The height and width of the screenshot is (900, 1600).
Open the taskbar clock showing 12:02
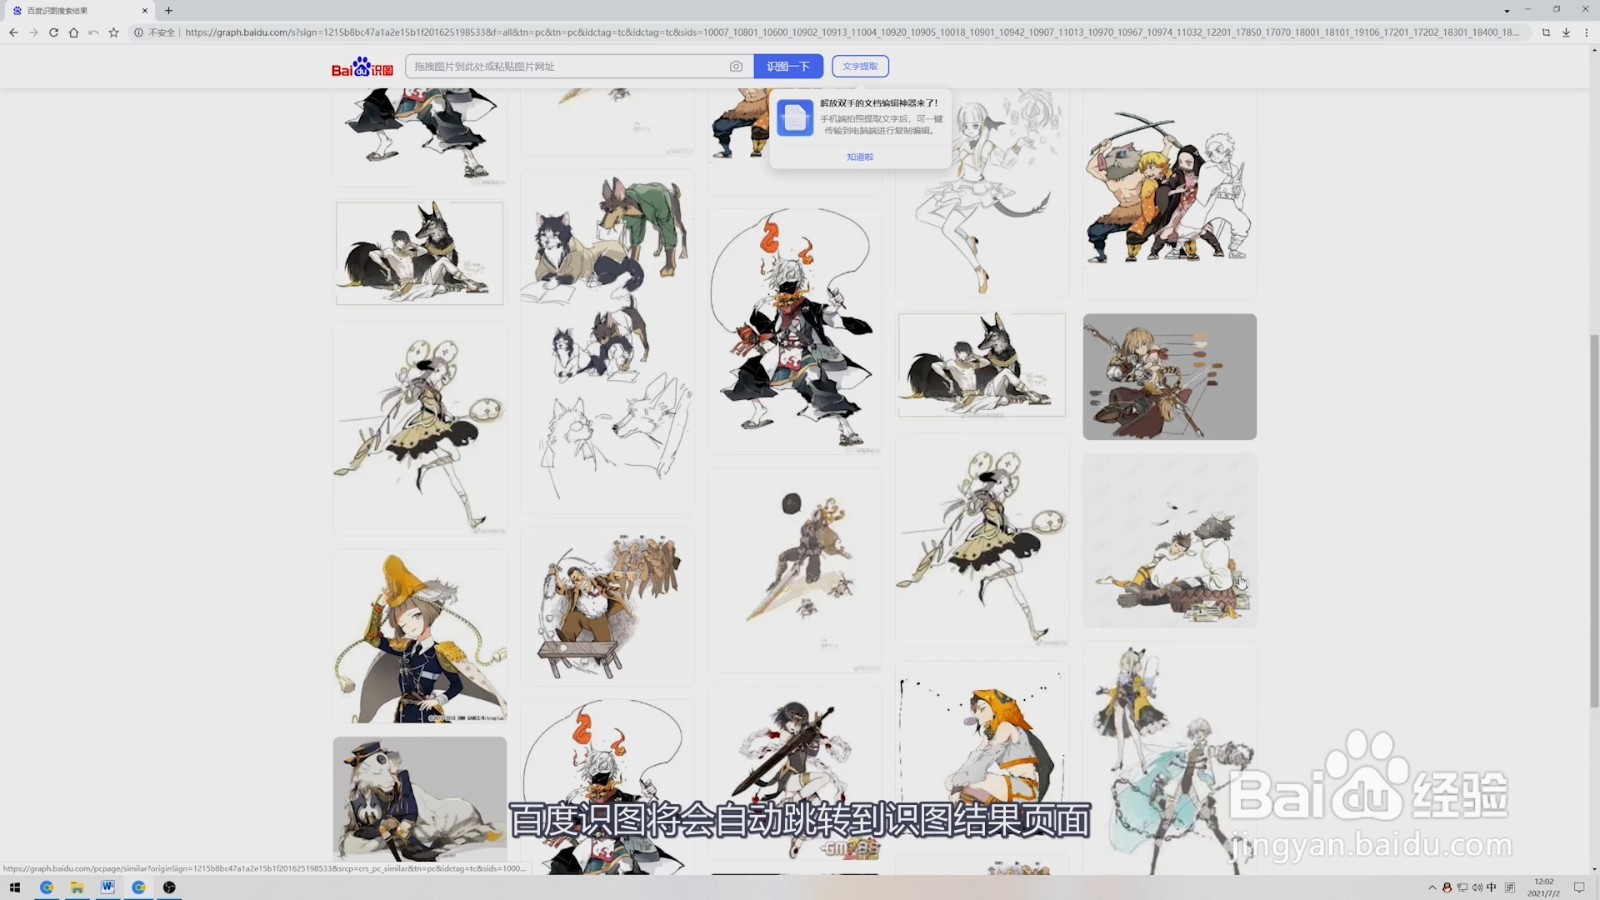point(1543,887)
